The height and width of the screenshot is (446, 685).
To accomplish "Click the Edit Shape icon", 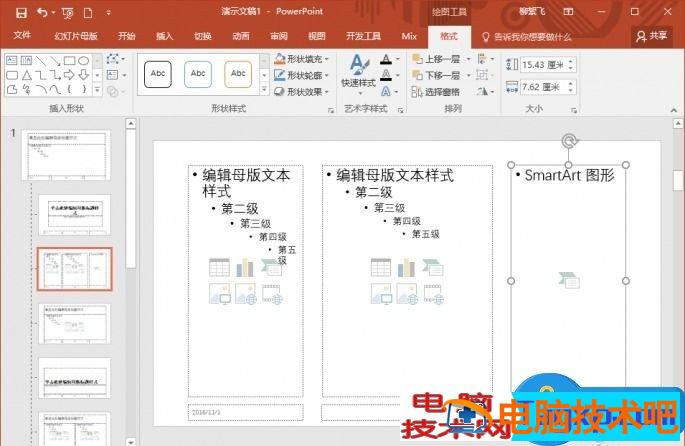I will coord(115,59).
